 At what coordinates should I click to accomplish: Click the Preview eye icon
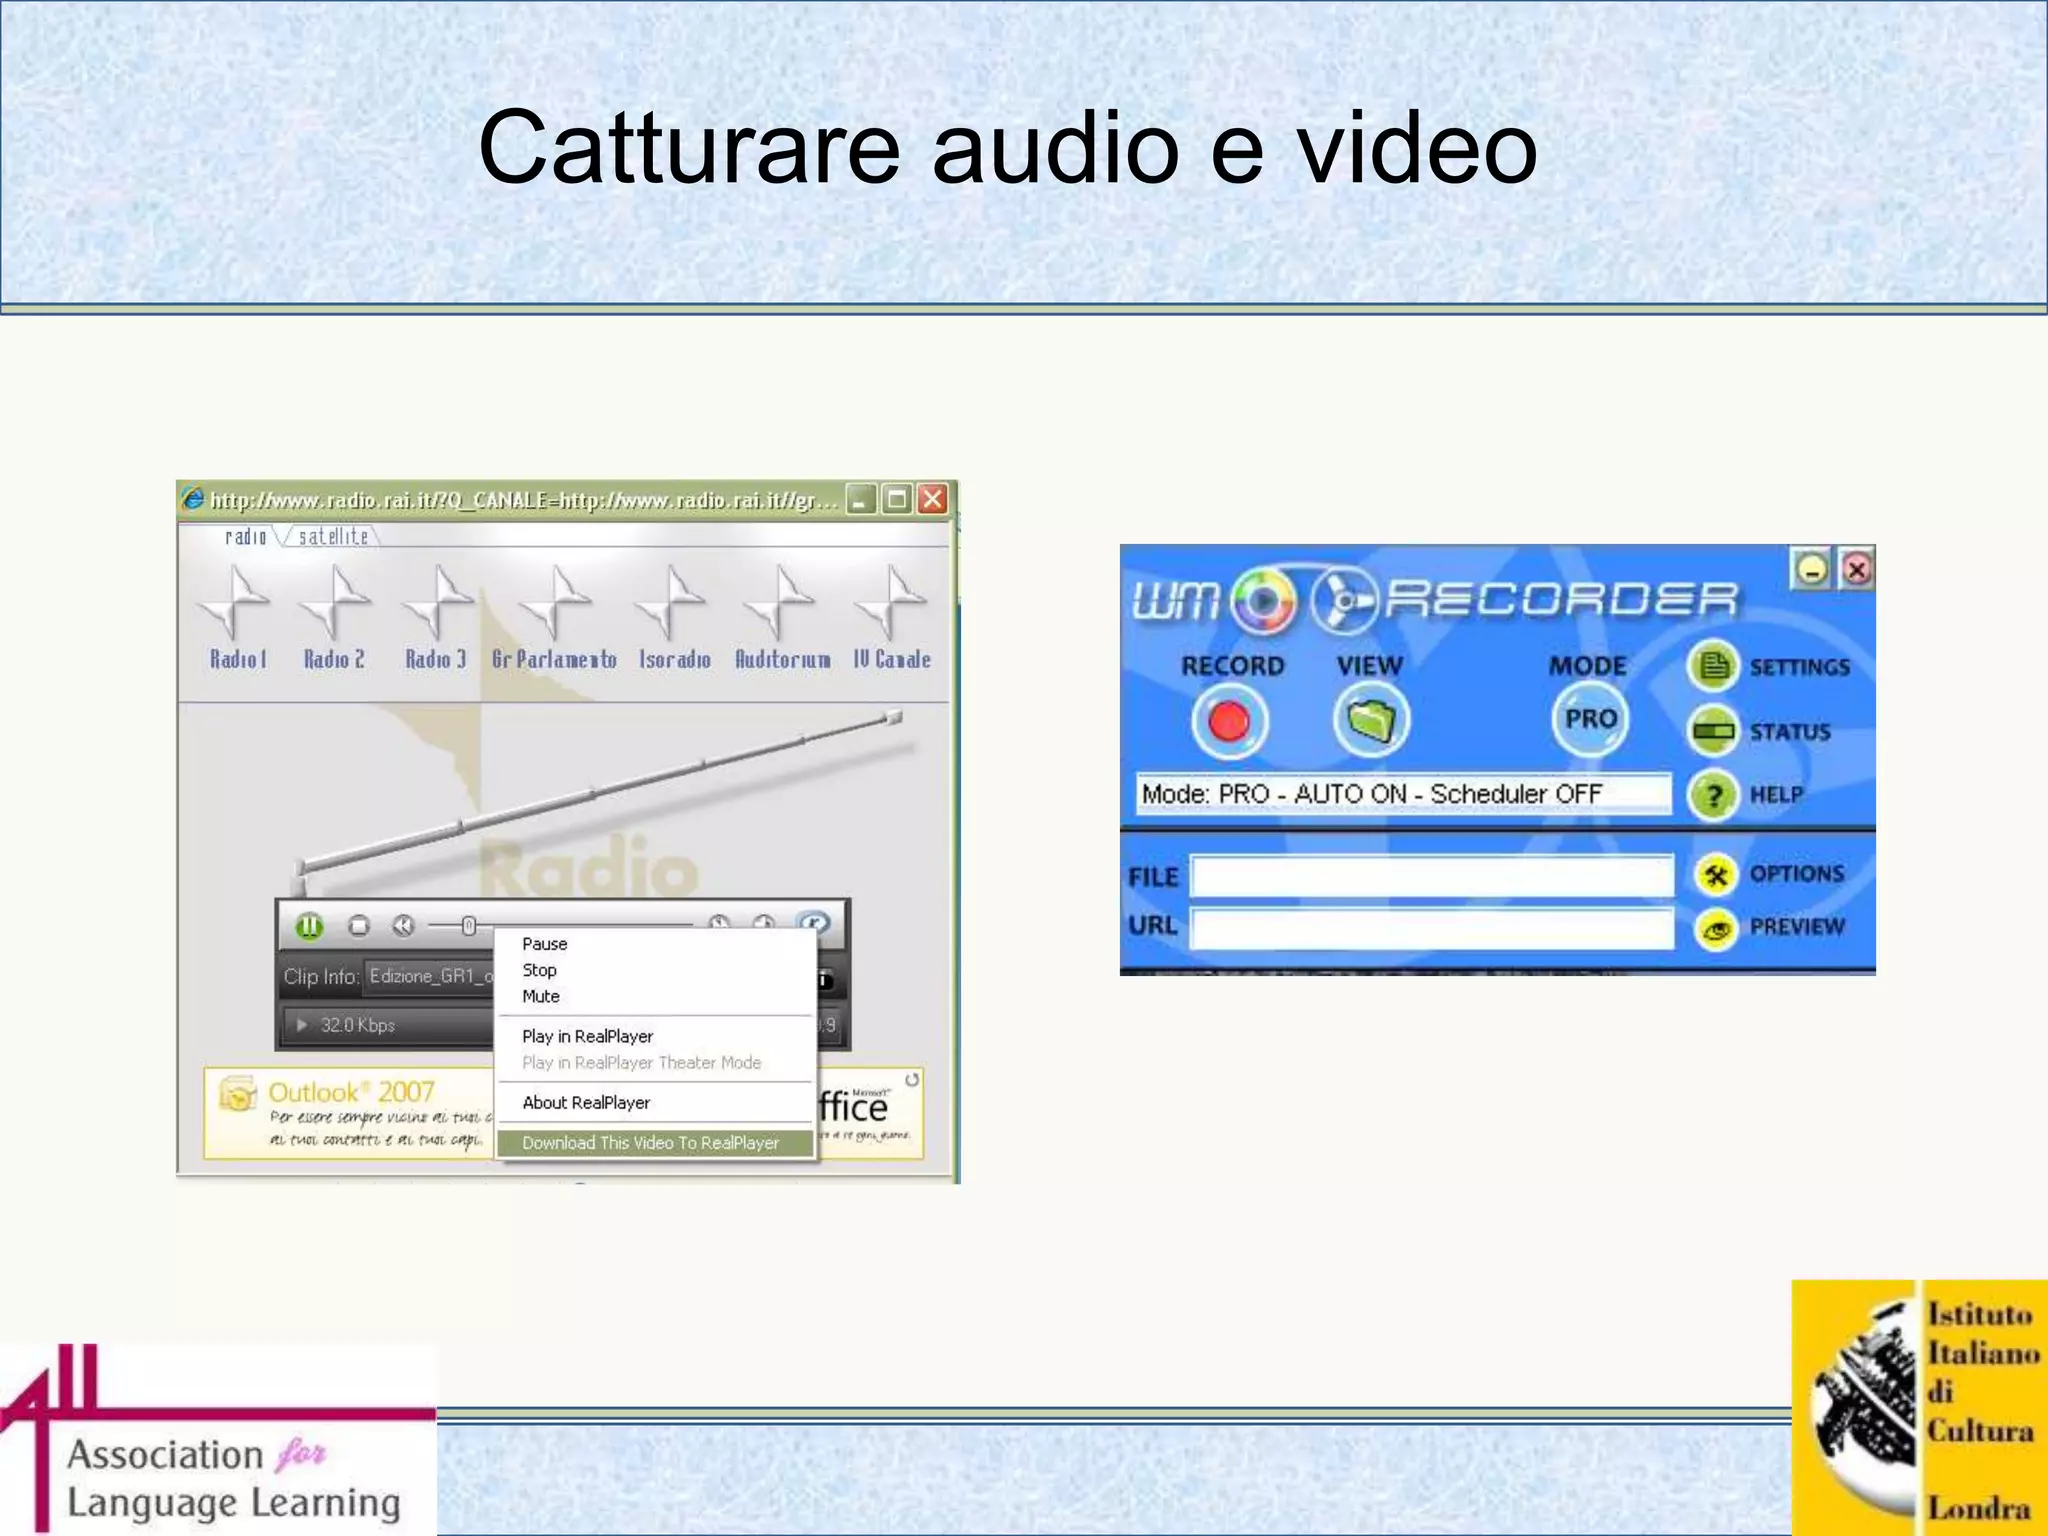click(x=1716, y=928)
